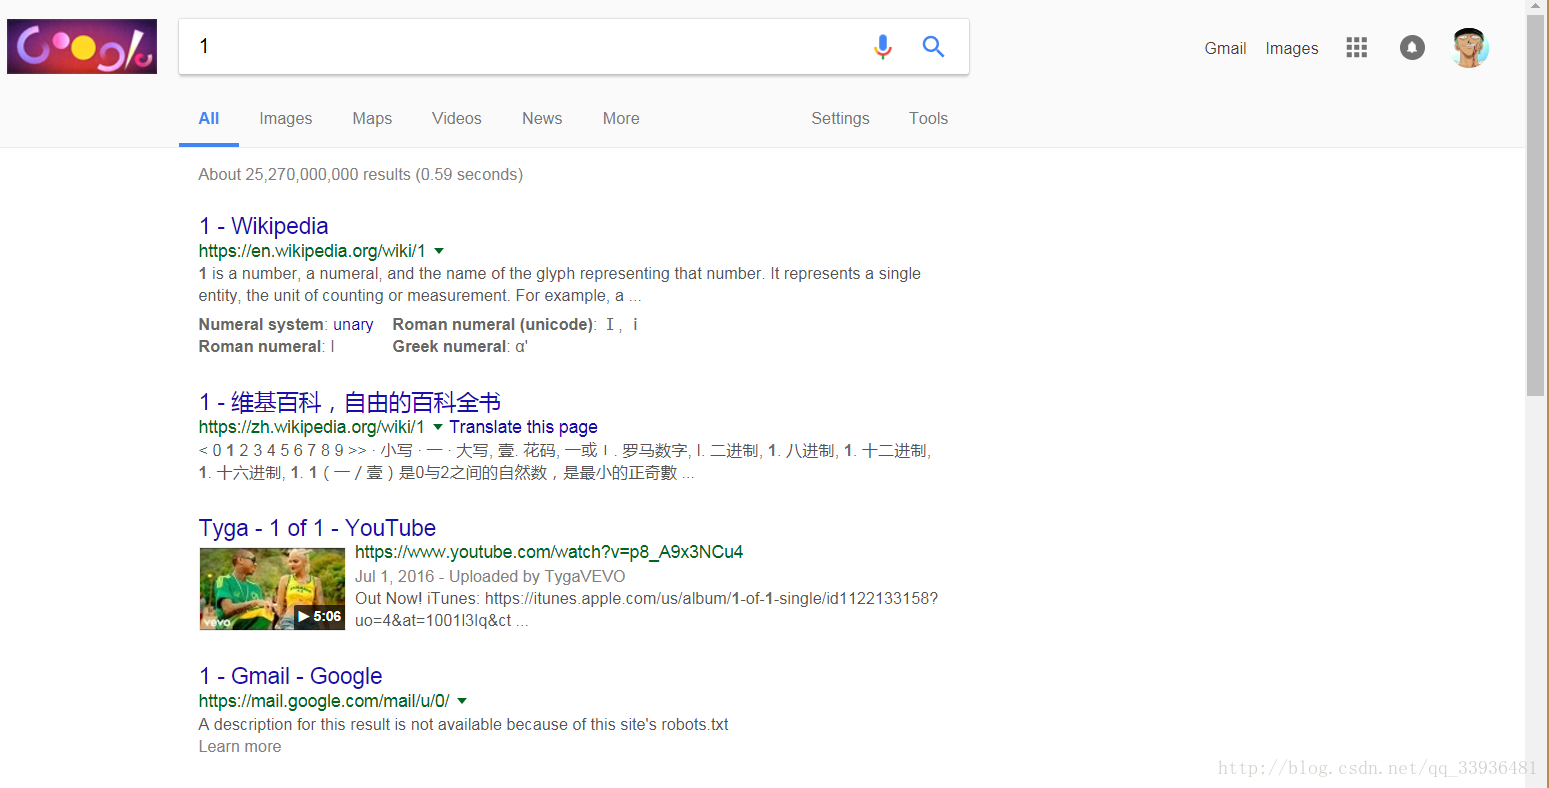Image resolution: width=1549 pixels, height=788 pixels.
Task: Switch to the Videos tab
Action: tap(457, 118)
